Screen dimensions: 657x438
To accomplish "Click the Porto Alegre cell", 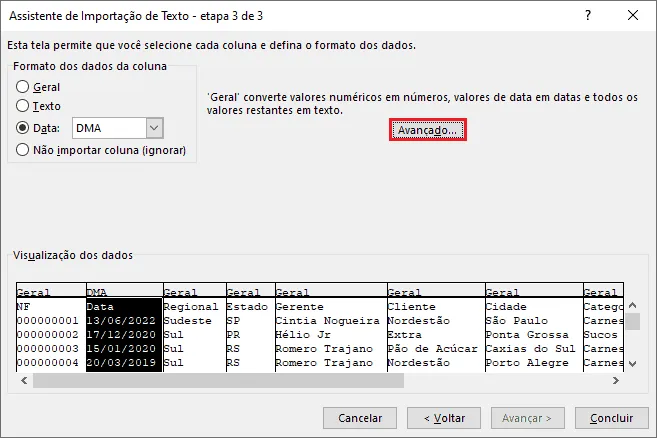I will (527, 363).
